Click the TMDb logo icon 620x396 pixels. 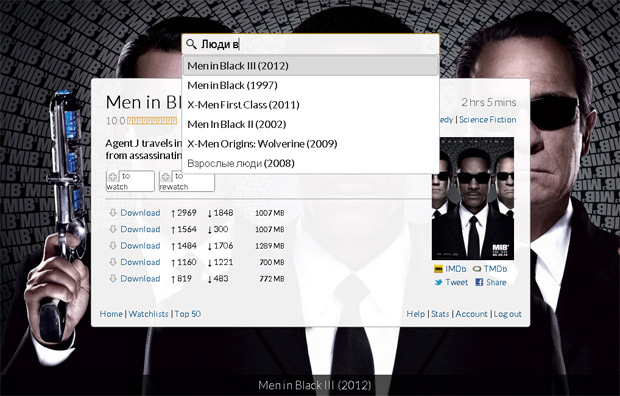coord(477,269)
